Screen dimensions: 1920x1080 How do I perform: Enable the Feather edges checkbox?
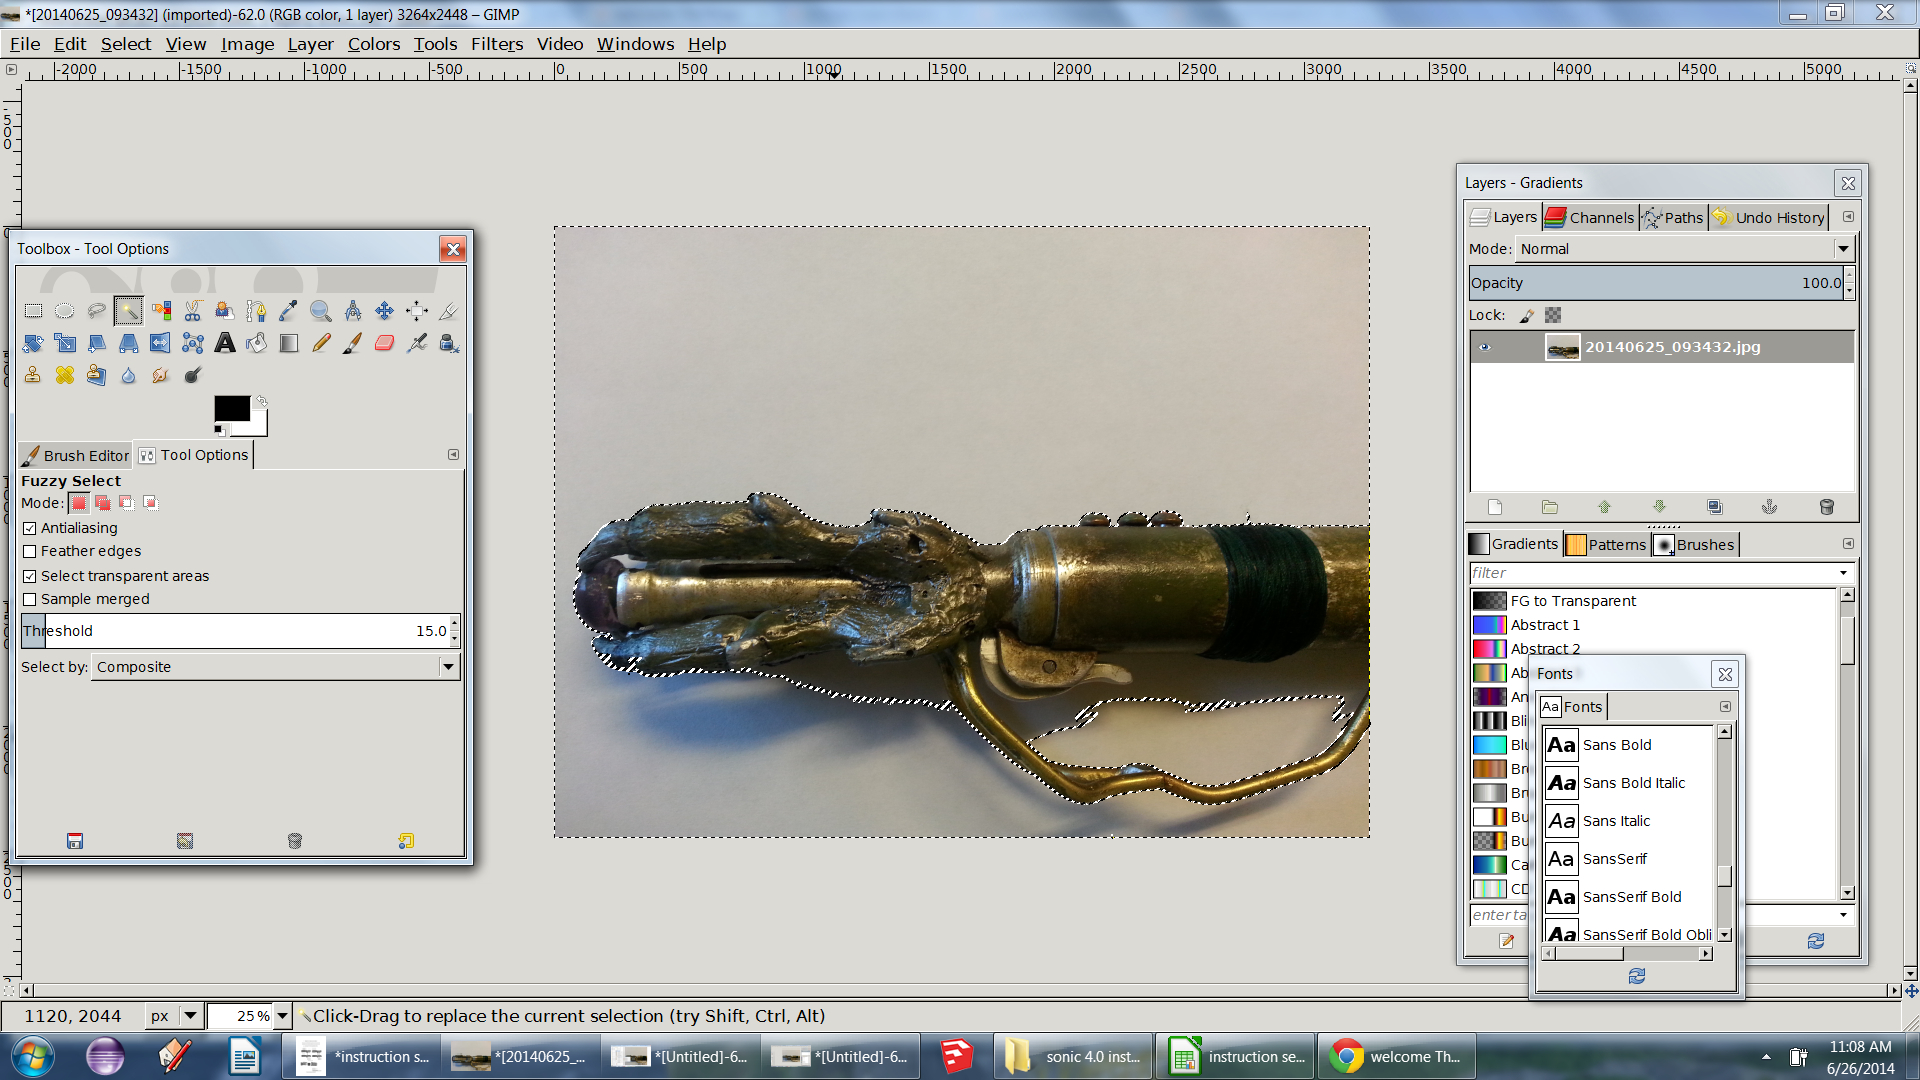(30, 551)
